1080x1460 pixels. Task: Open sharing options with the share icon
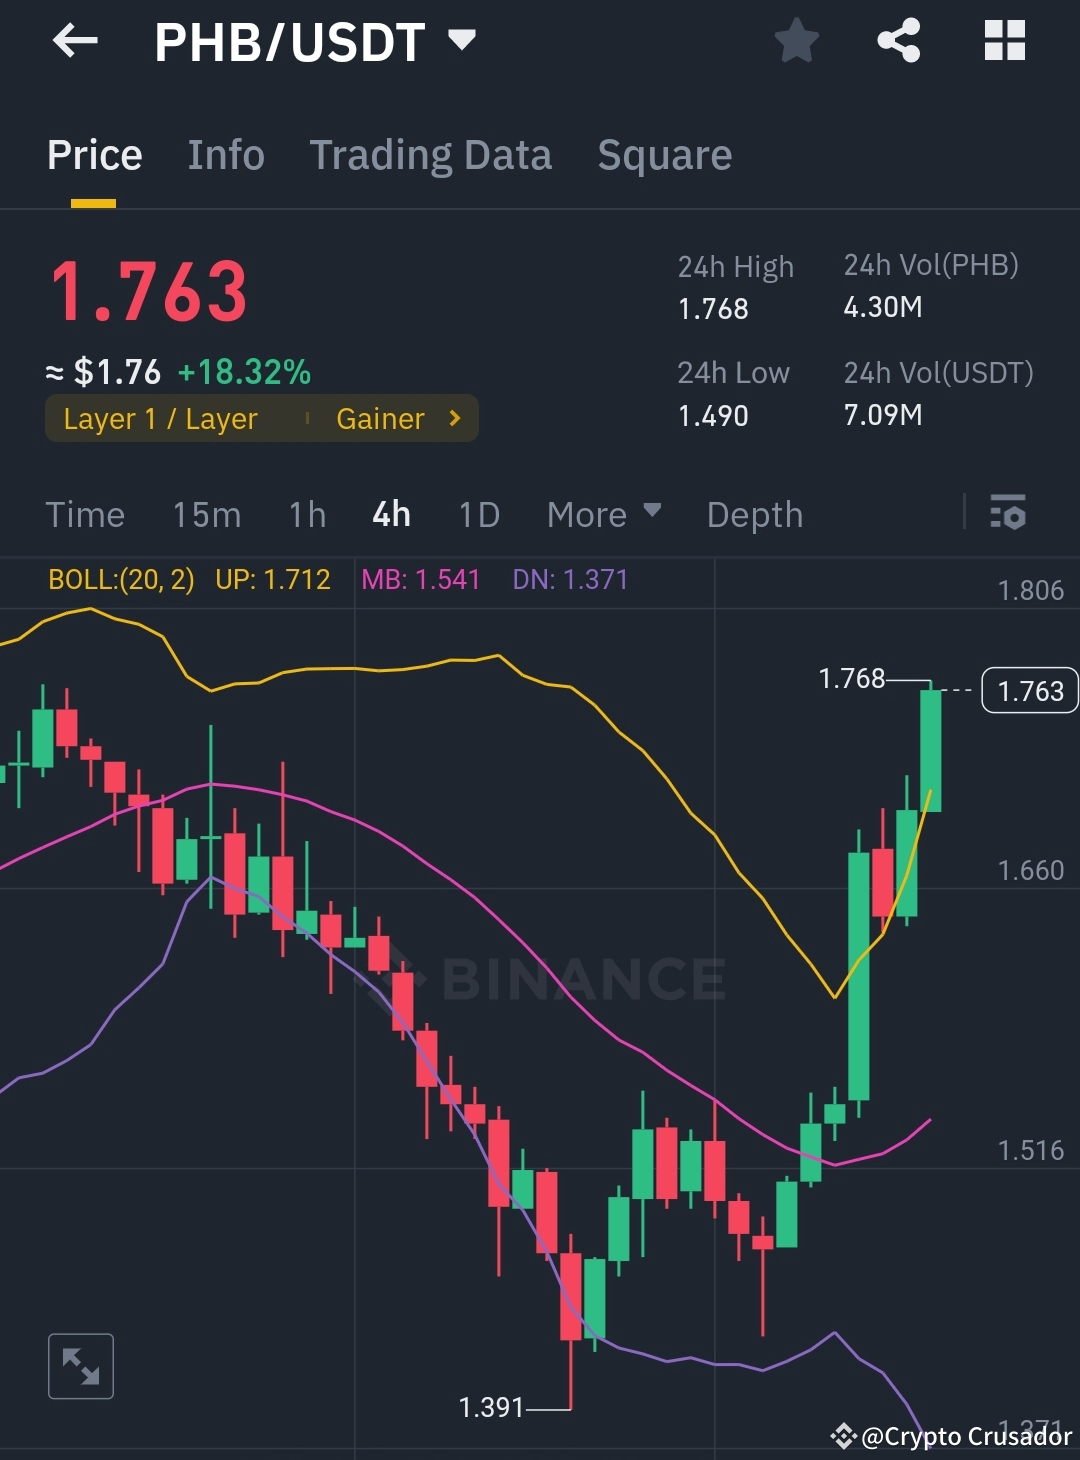click(898, 40)
